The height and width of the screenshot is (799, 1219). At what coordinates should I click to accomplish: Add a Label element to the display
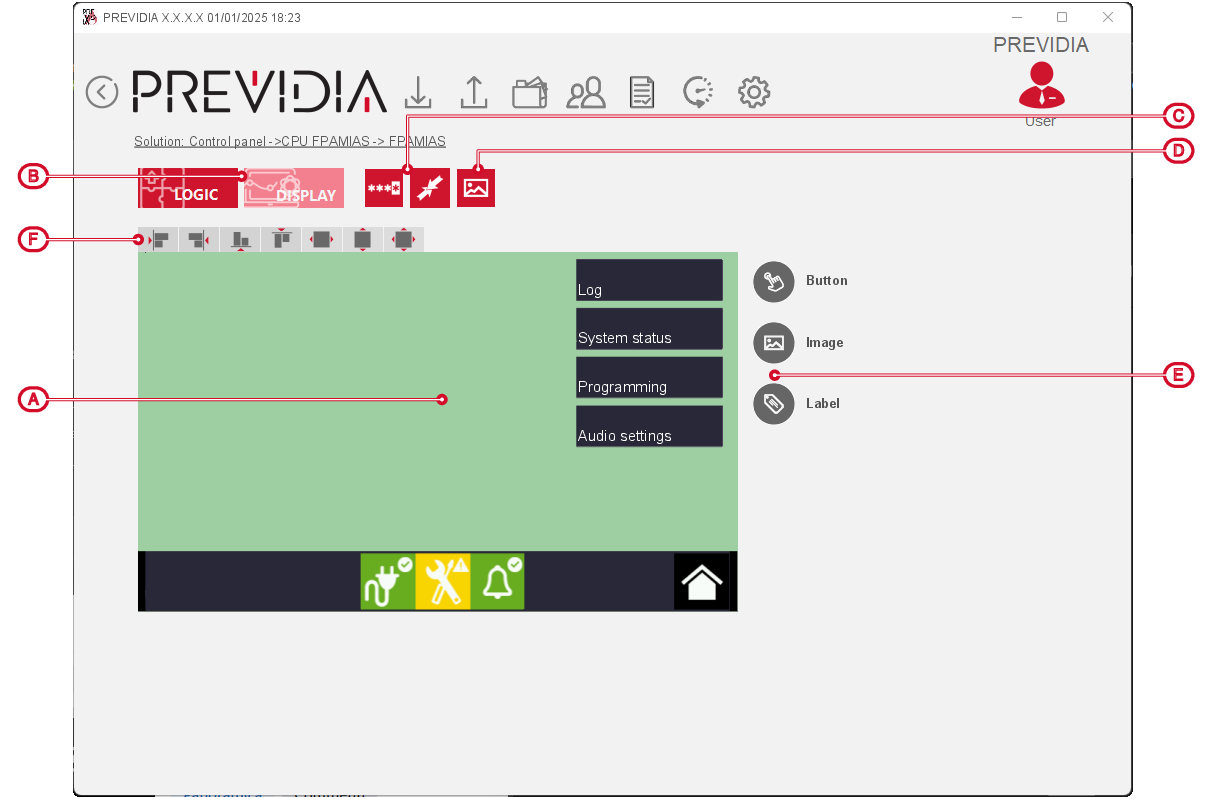(x=773, y=404)
